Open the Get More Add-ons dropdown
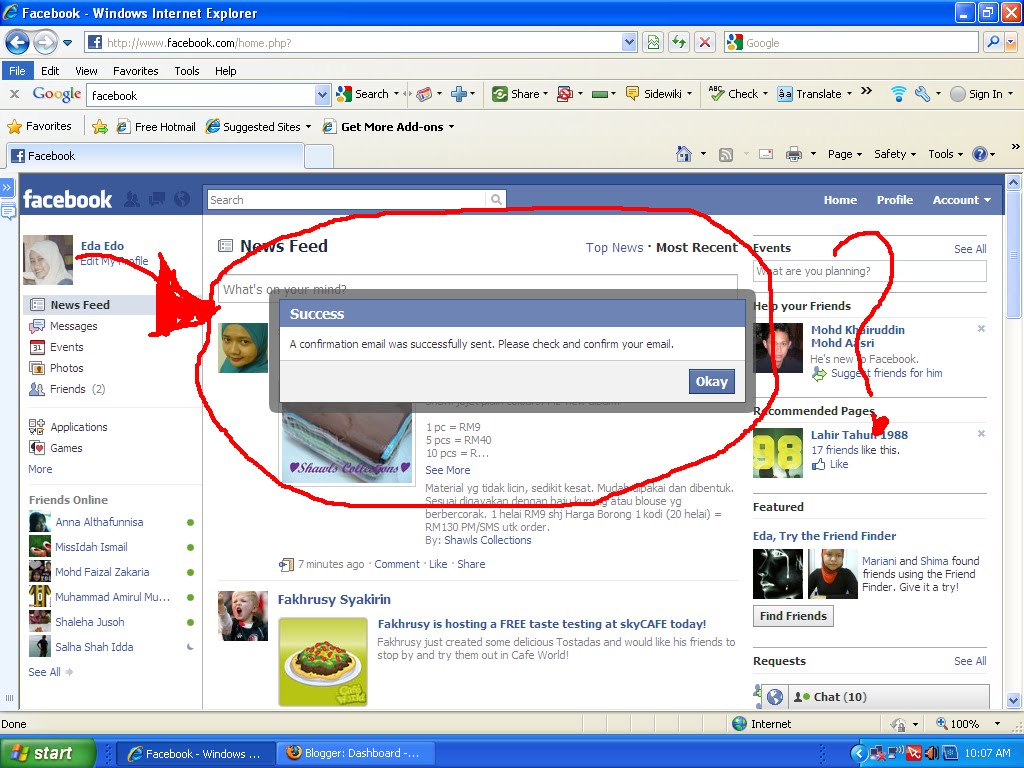The image size is (1024, 768). 451,127
